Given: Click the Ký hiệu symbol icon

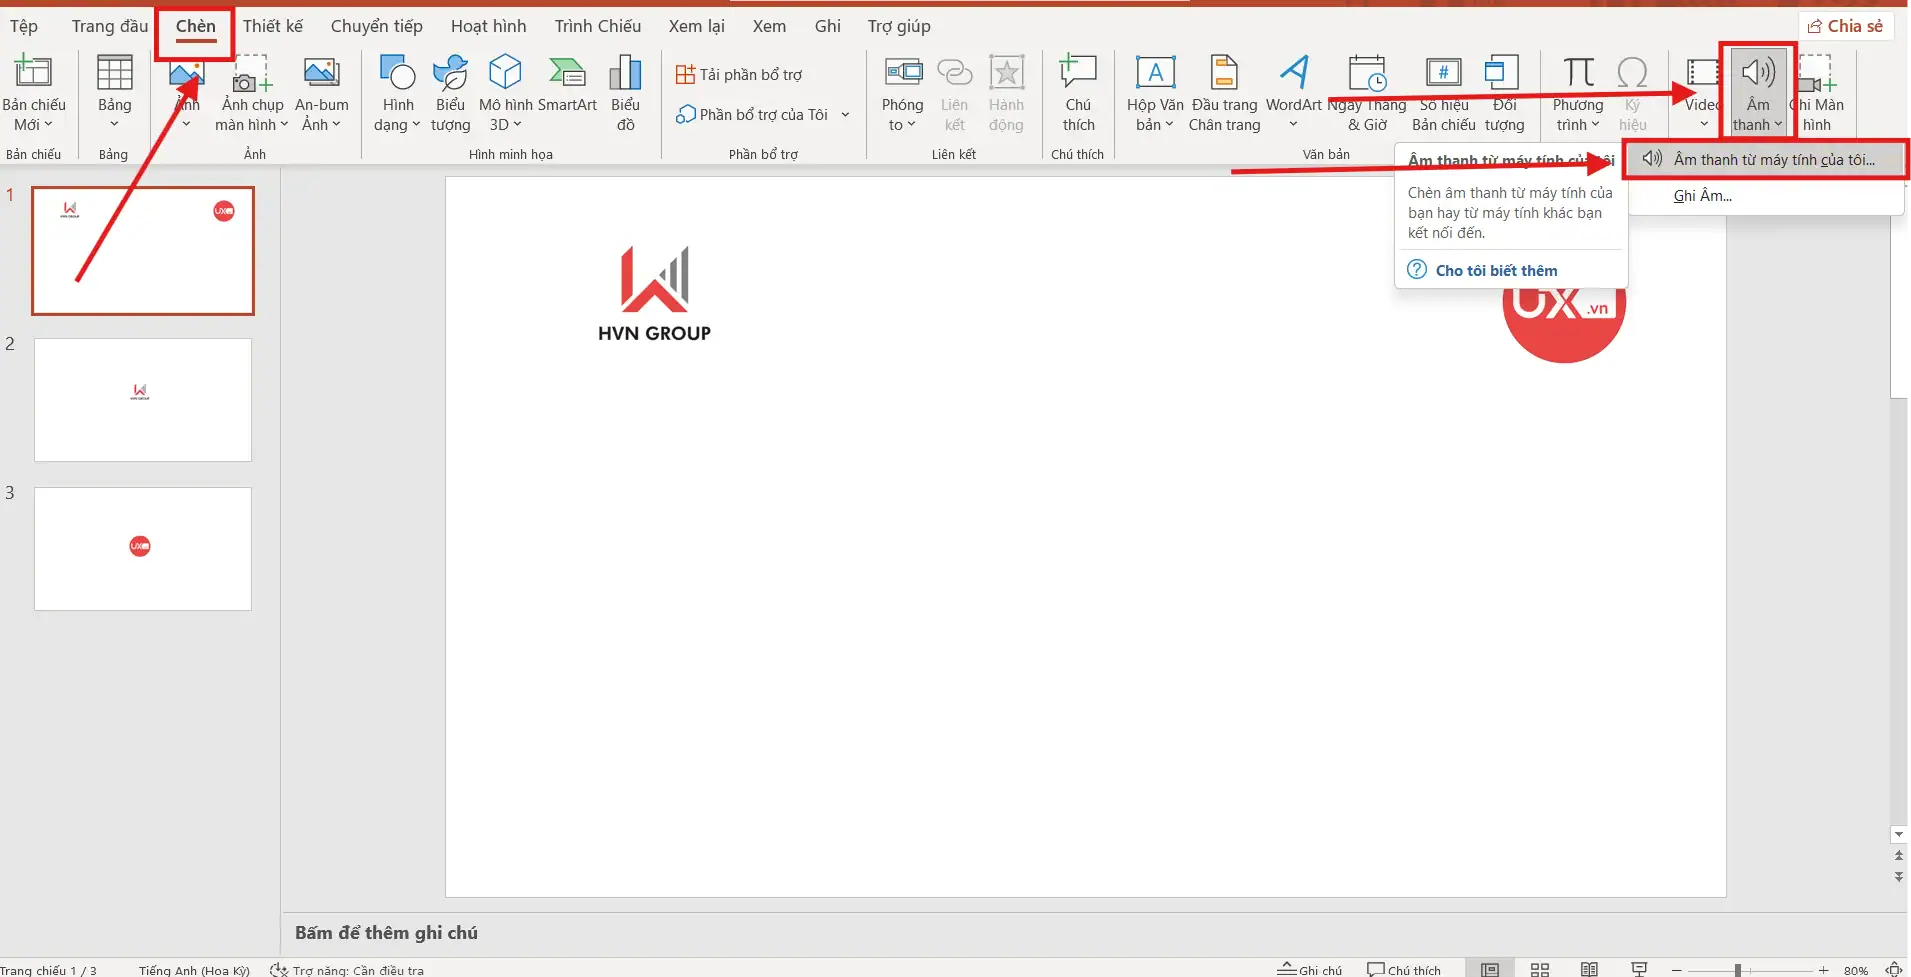Looking at the screenshot, I should (1632, 94).
